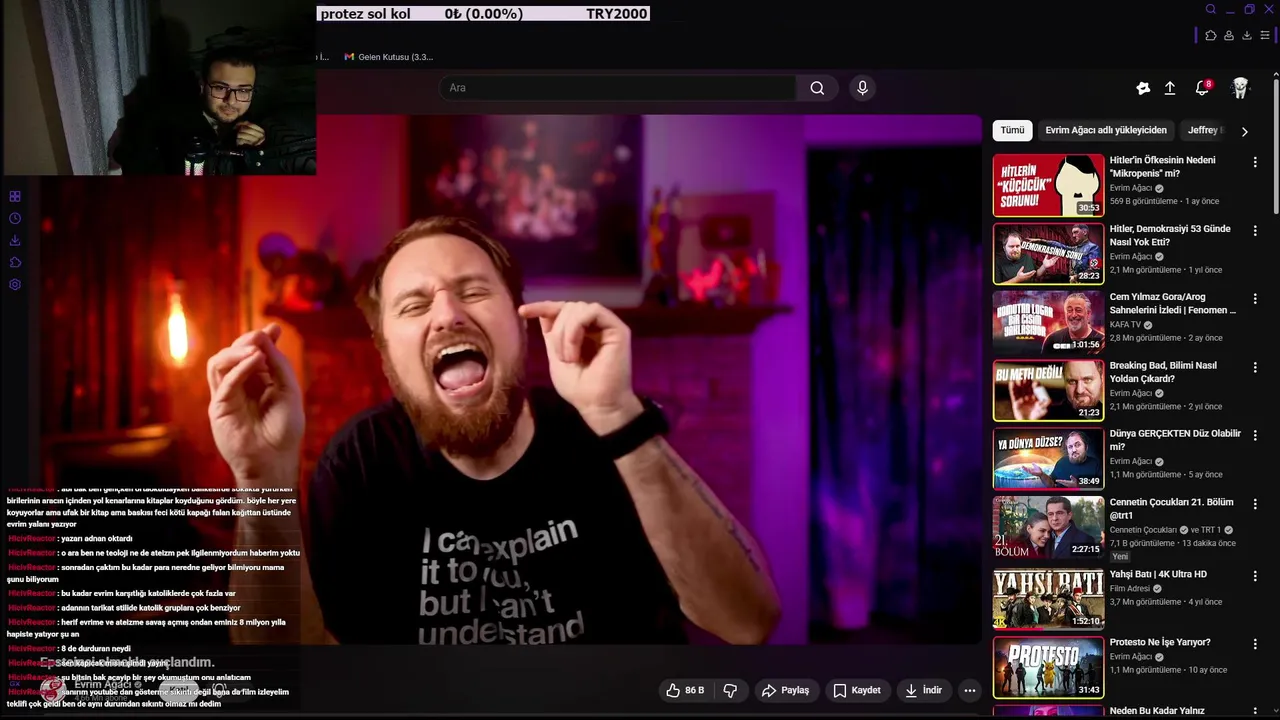Click the red 8 notification badge
1280x720 pixels.
click(x=1208, y=84)
